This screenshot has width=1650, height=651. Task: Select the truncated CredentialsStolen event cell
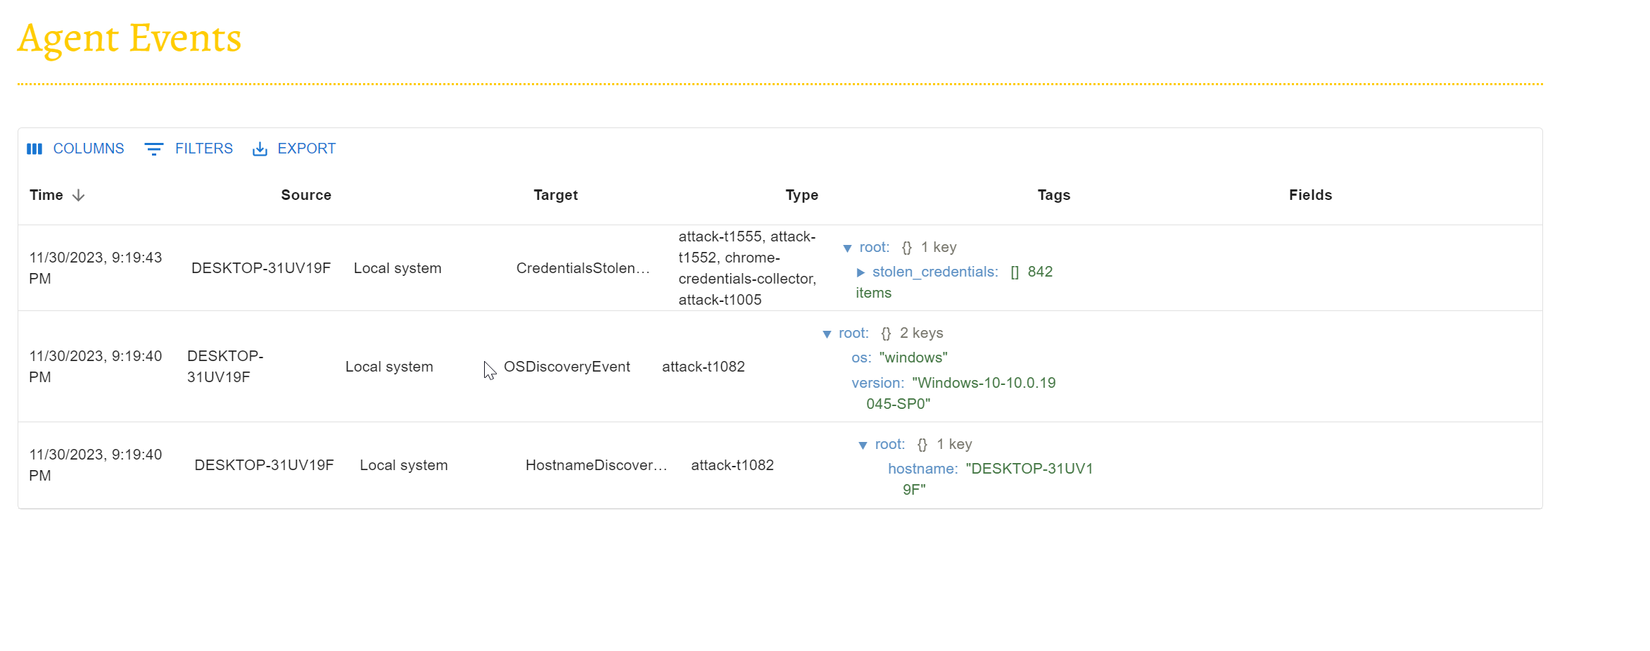[583, 268]
